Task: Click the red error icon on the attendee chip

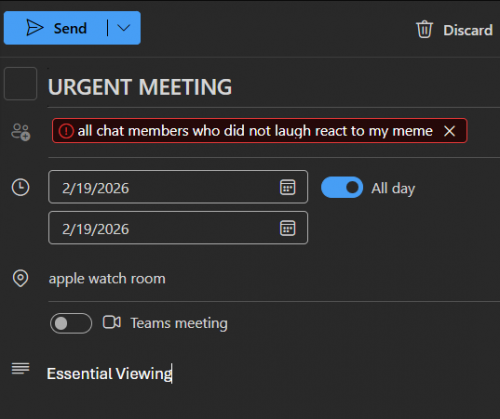Action: [x=66, y=131]
